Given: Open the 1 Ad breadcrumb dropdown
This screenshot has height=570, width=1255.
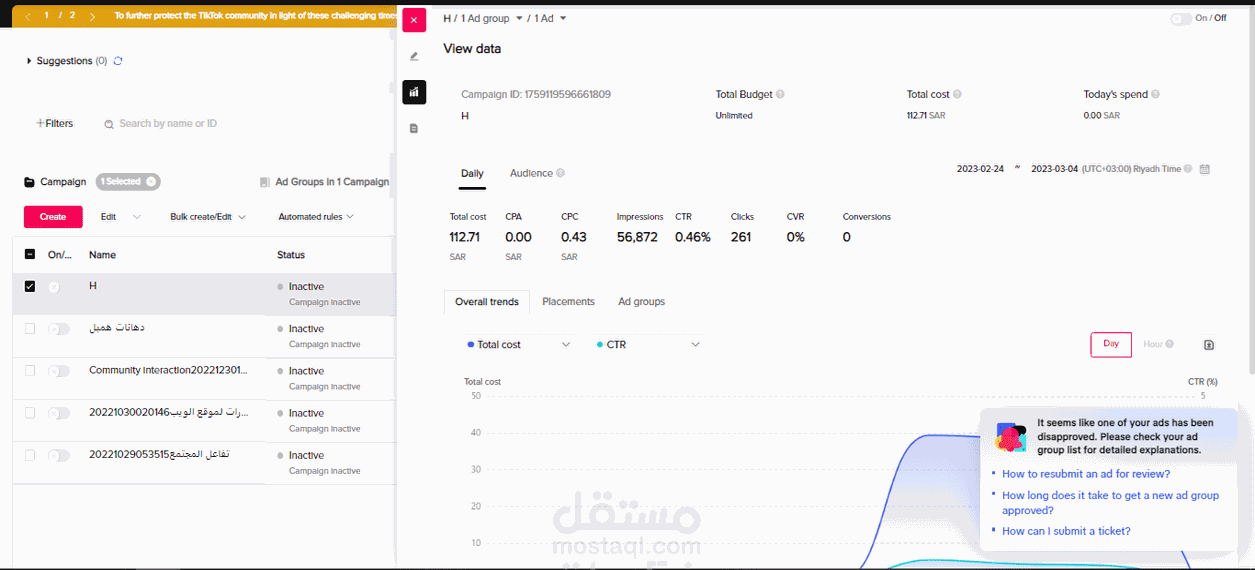Looking at the screenshot, I should (x=551, y=19).
